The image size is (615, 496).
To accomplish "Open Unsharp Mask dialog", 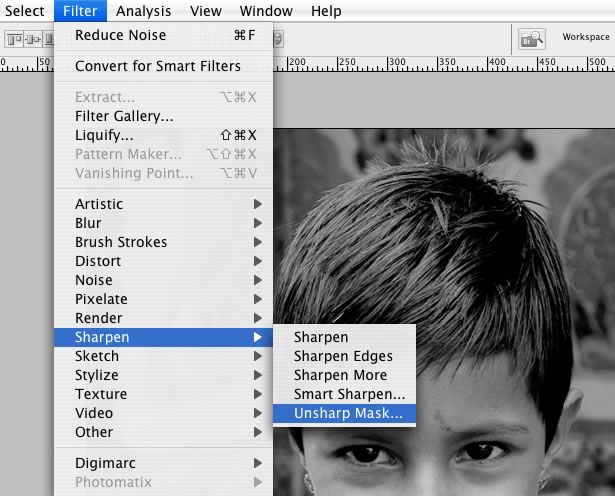I will point(344,413).
